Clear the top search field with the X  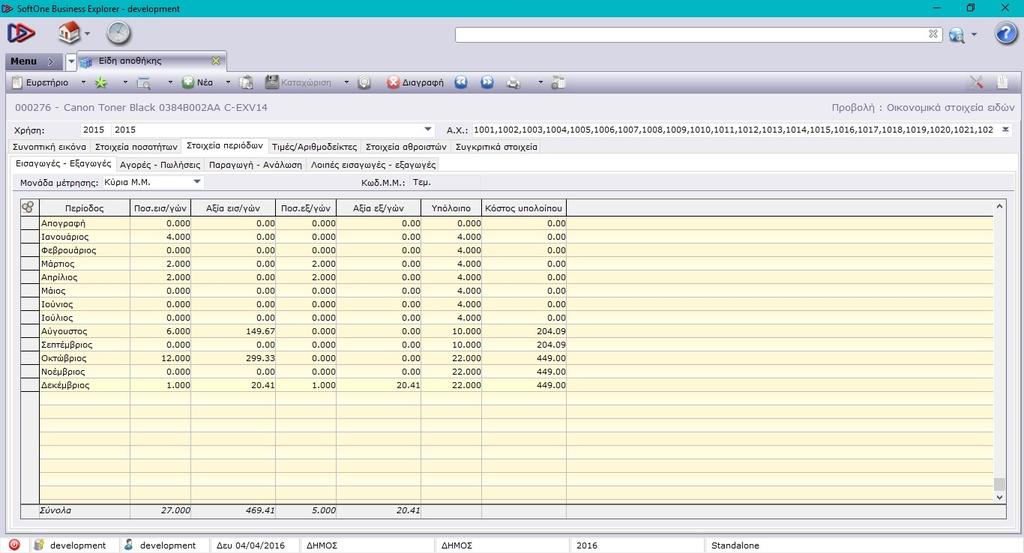pyautogui.click(x=933, y=34)
